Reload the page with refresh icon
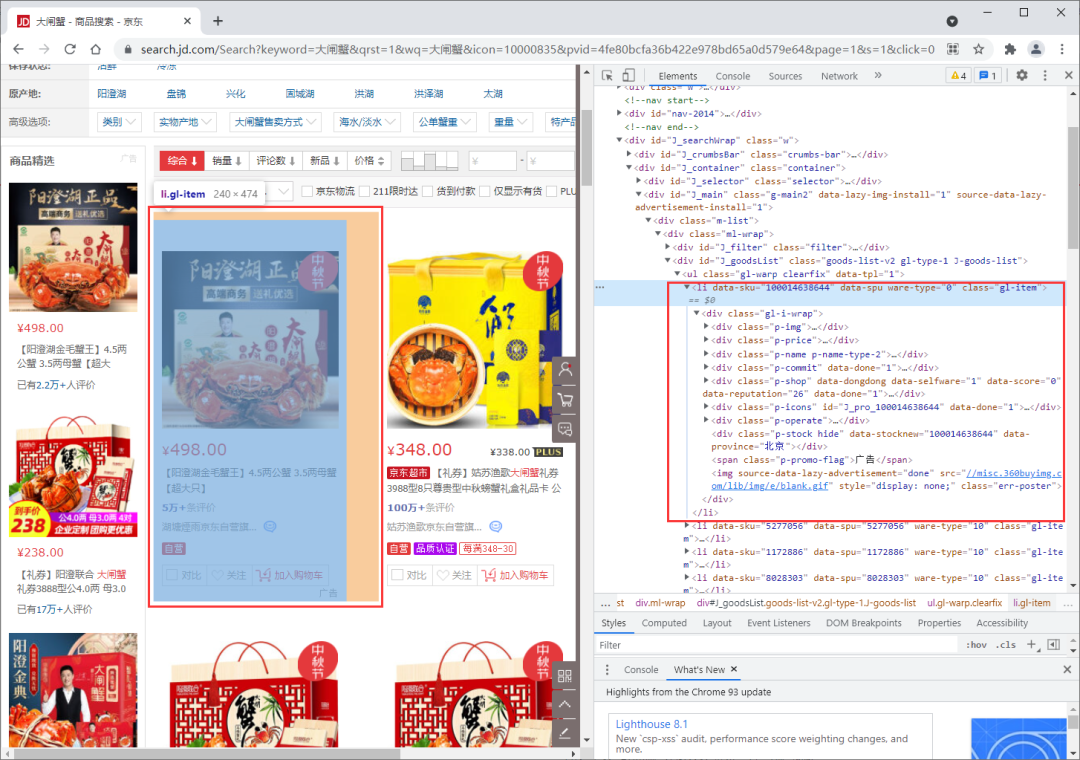 [x=70, y=49]
